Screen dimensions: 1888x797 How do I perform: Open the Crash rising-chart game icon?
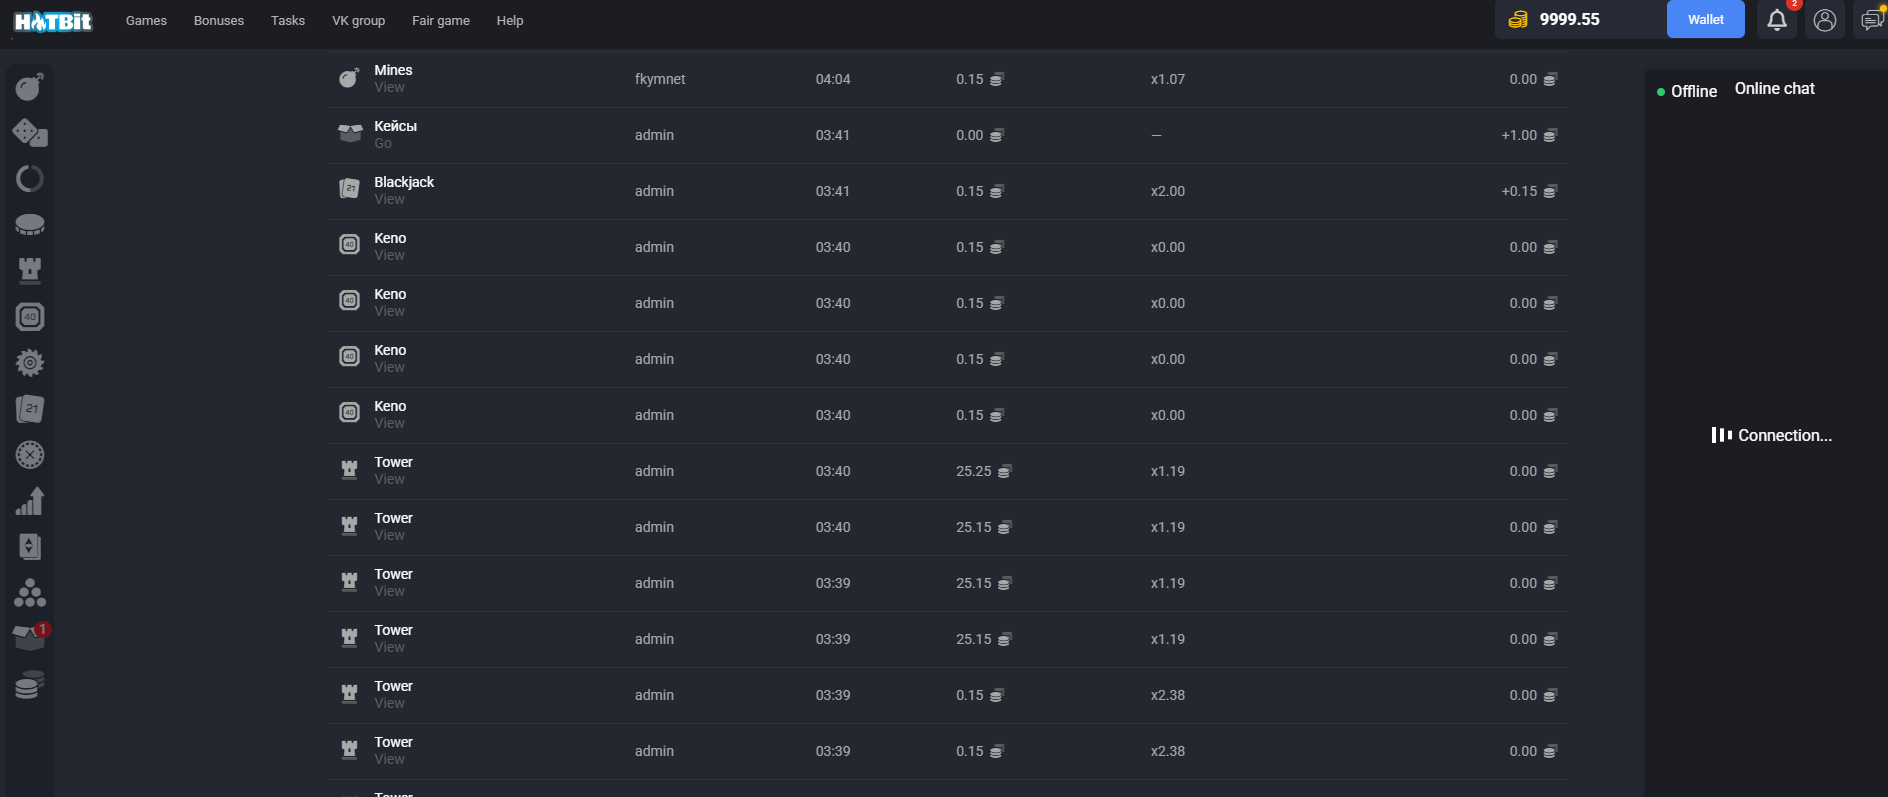click(30, 501)
